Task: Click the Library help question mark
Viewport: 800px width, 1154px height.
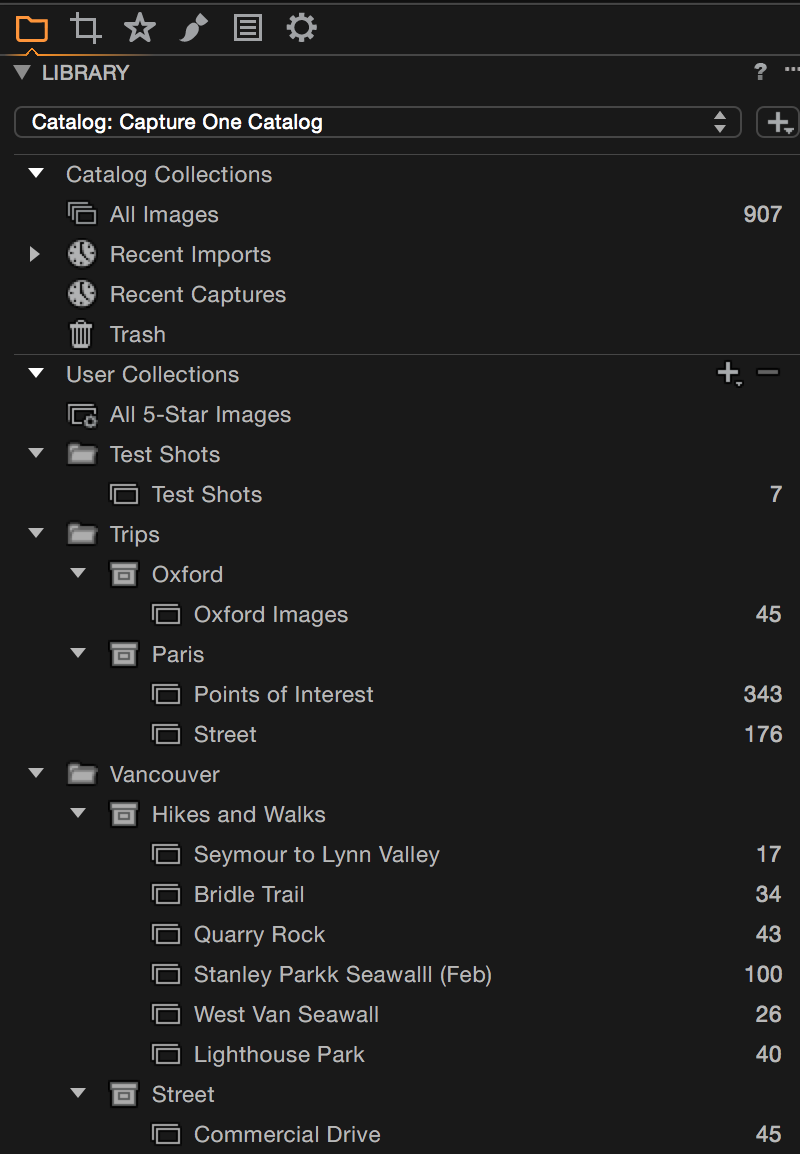Action: click(x=760, y=71)
